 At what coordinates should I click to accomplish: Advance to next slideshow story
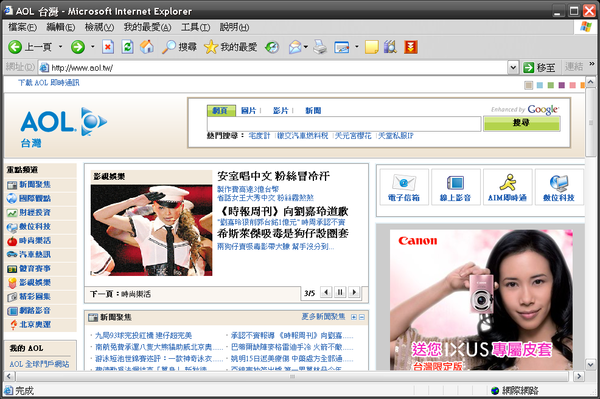pyautogui.click(x=354, y=292)
